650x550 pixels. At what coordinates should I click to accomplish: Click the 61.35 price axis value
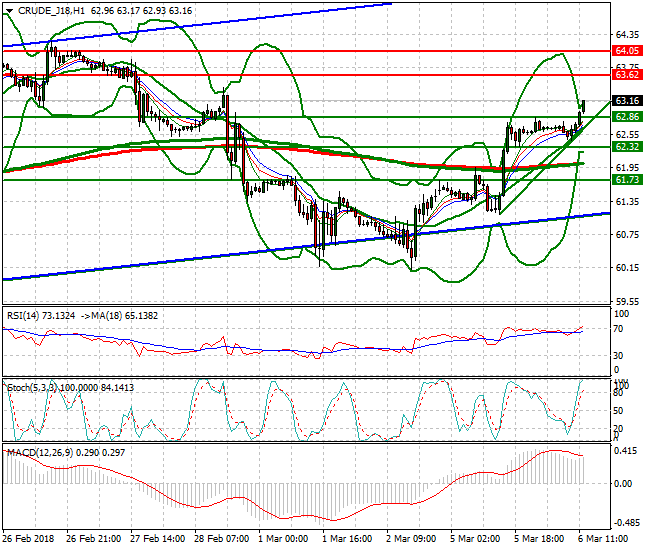point(627,202)
